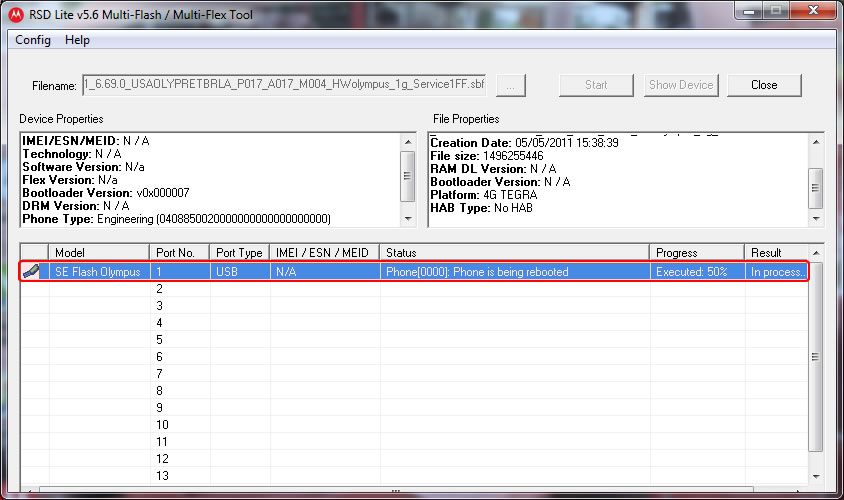Click device list vertical scrollbar thumb
Screen dimensions: 844x500
point(815,357)
